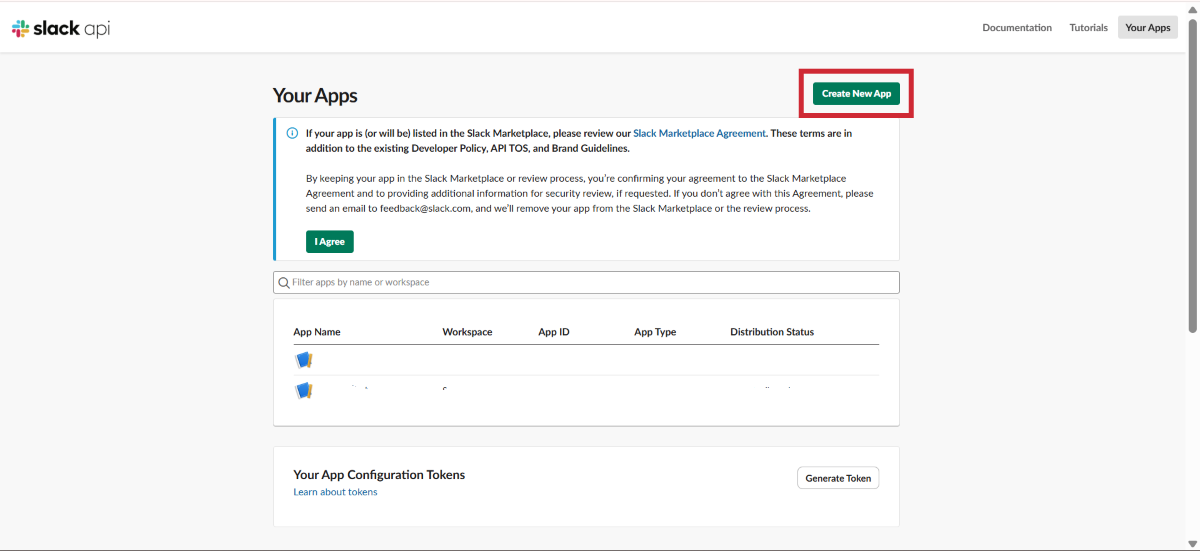Open the first app's notebook icon

tap(304, 360)
